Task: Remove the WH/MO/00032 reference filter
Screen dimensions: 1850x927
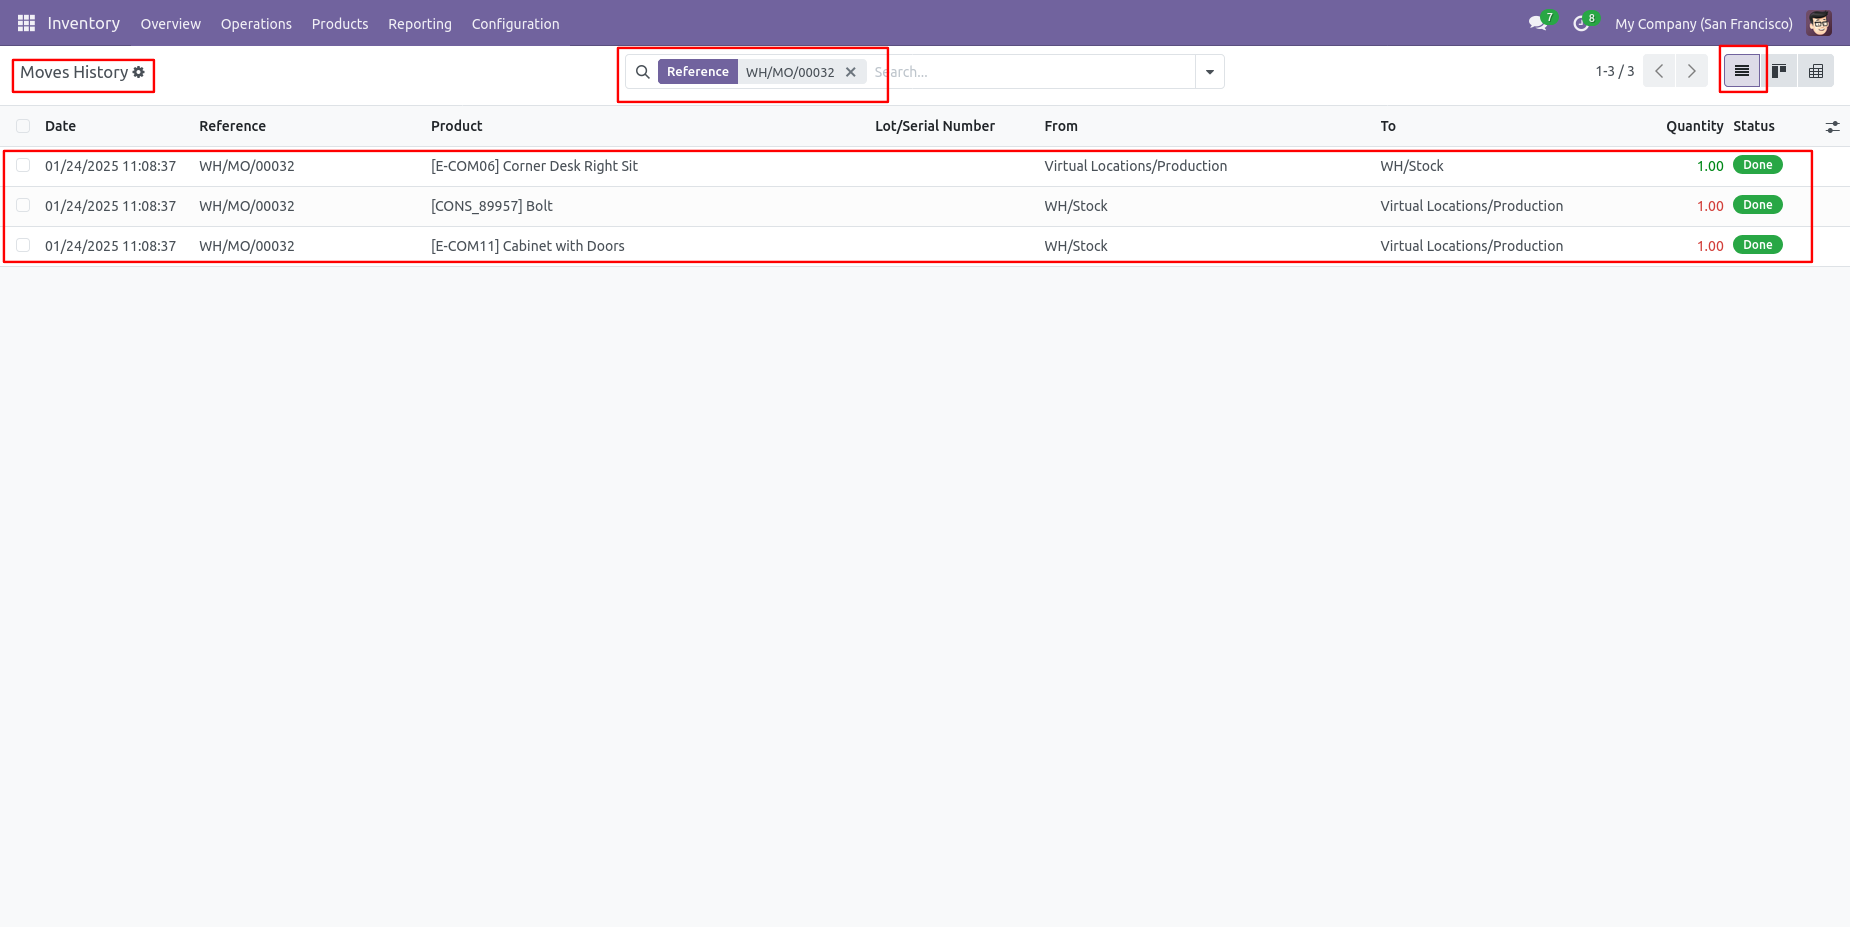Action: tap(851, 72)
